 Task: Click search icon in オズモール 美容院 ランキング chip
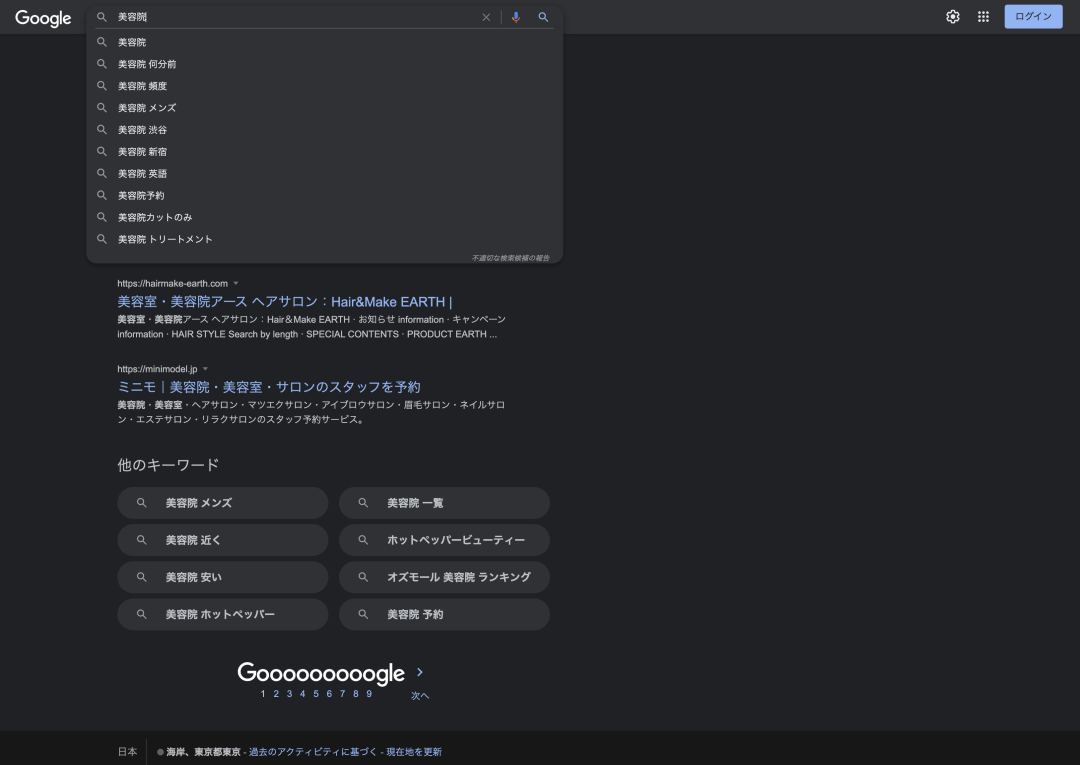point(363,577)
